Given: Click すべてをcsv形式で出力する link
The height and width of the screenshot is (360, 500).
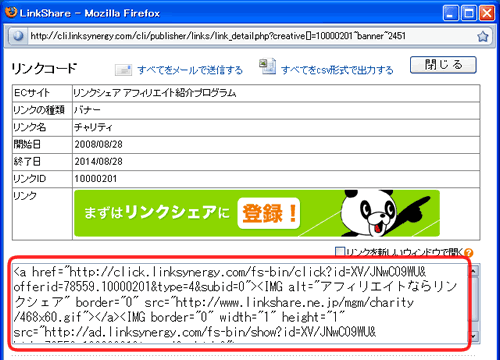Looking at the screenshot, I should click(337, 70).
